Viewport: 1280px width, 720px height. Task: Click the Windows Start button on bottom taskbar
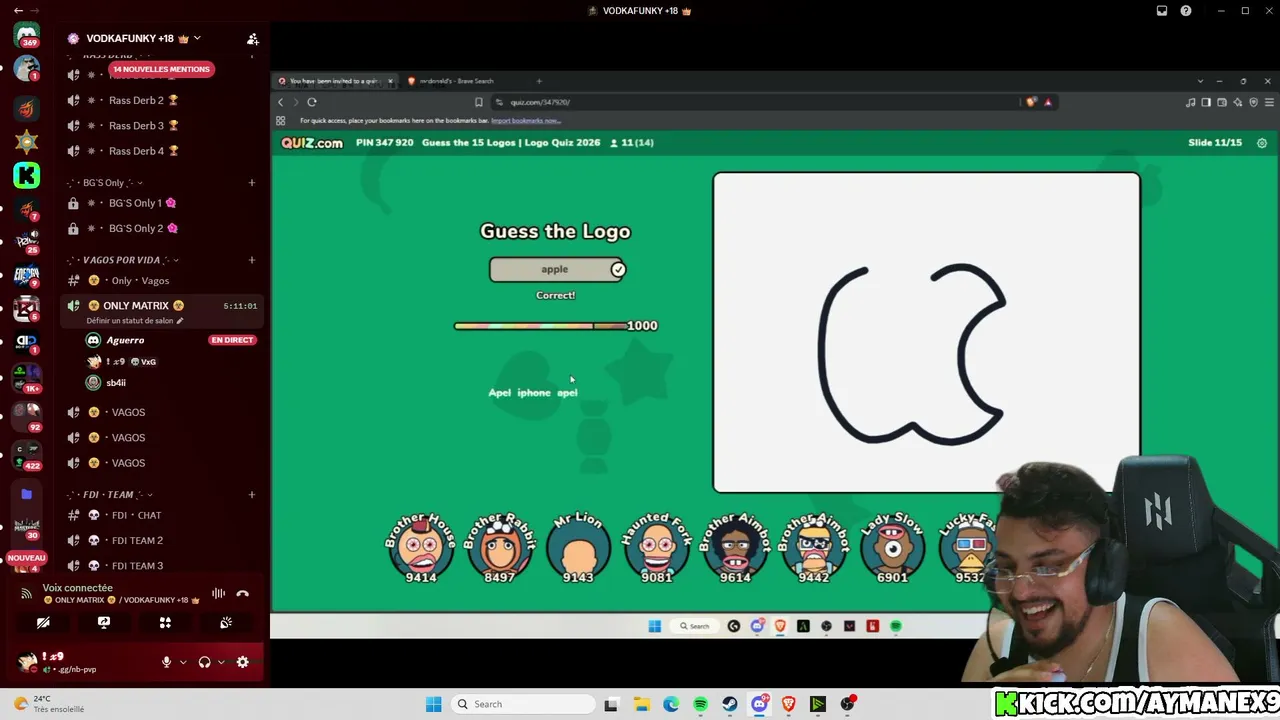click(433, 704)
